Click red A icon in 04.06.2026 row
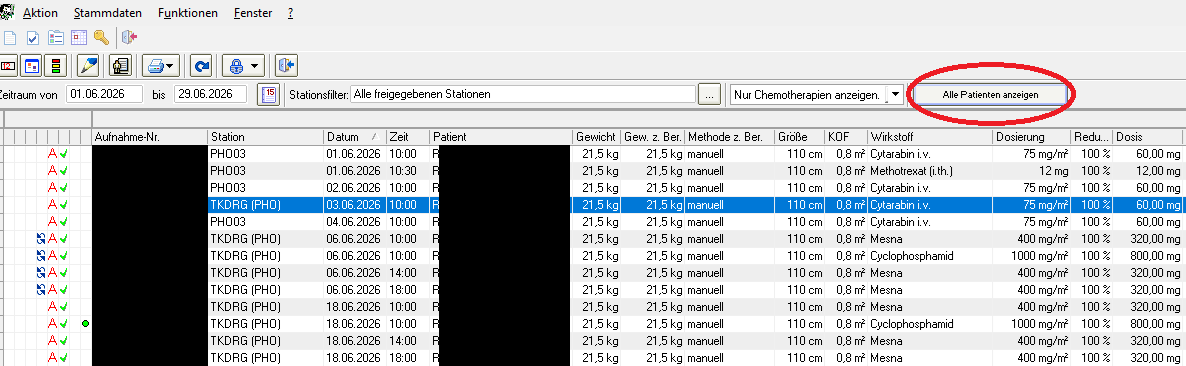 52,222
